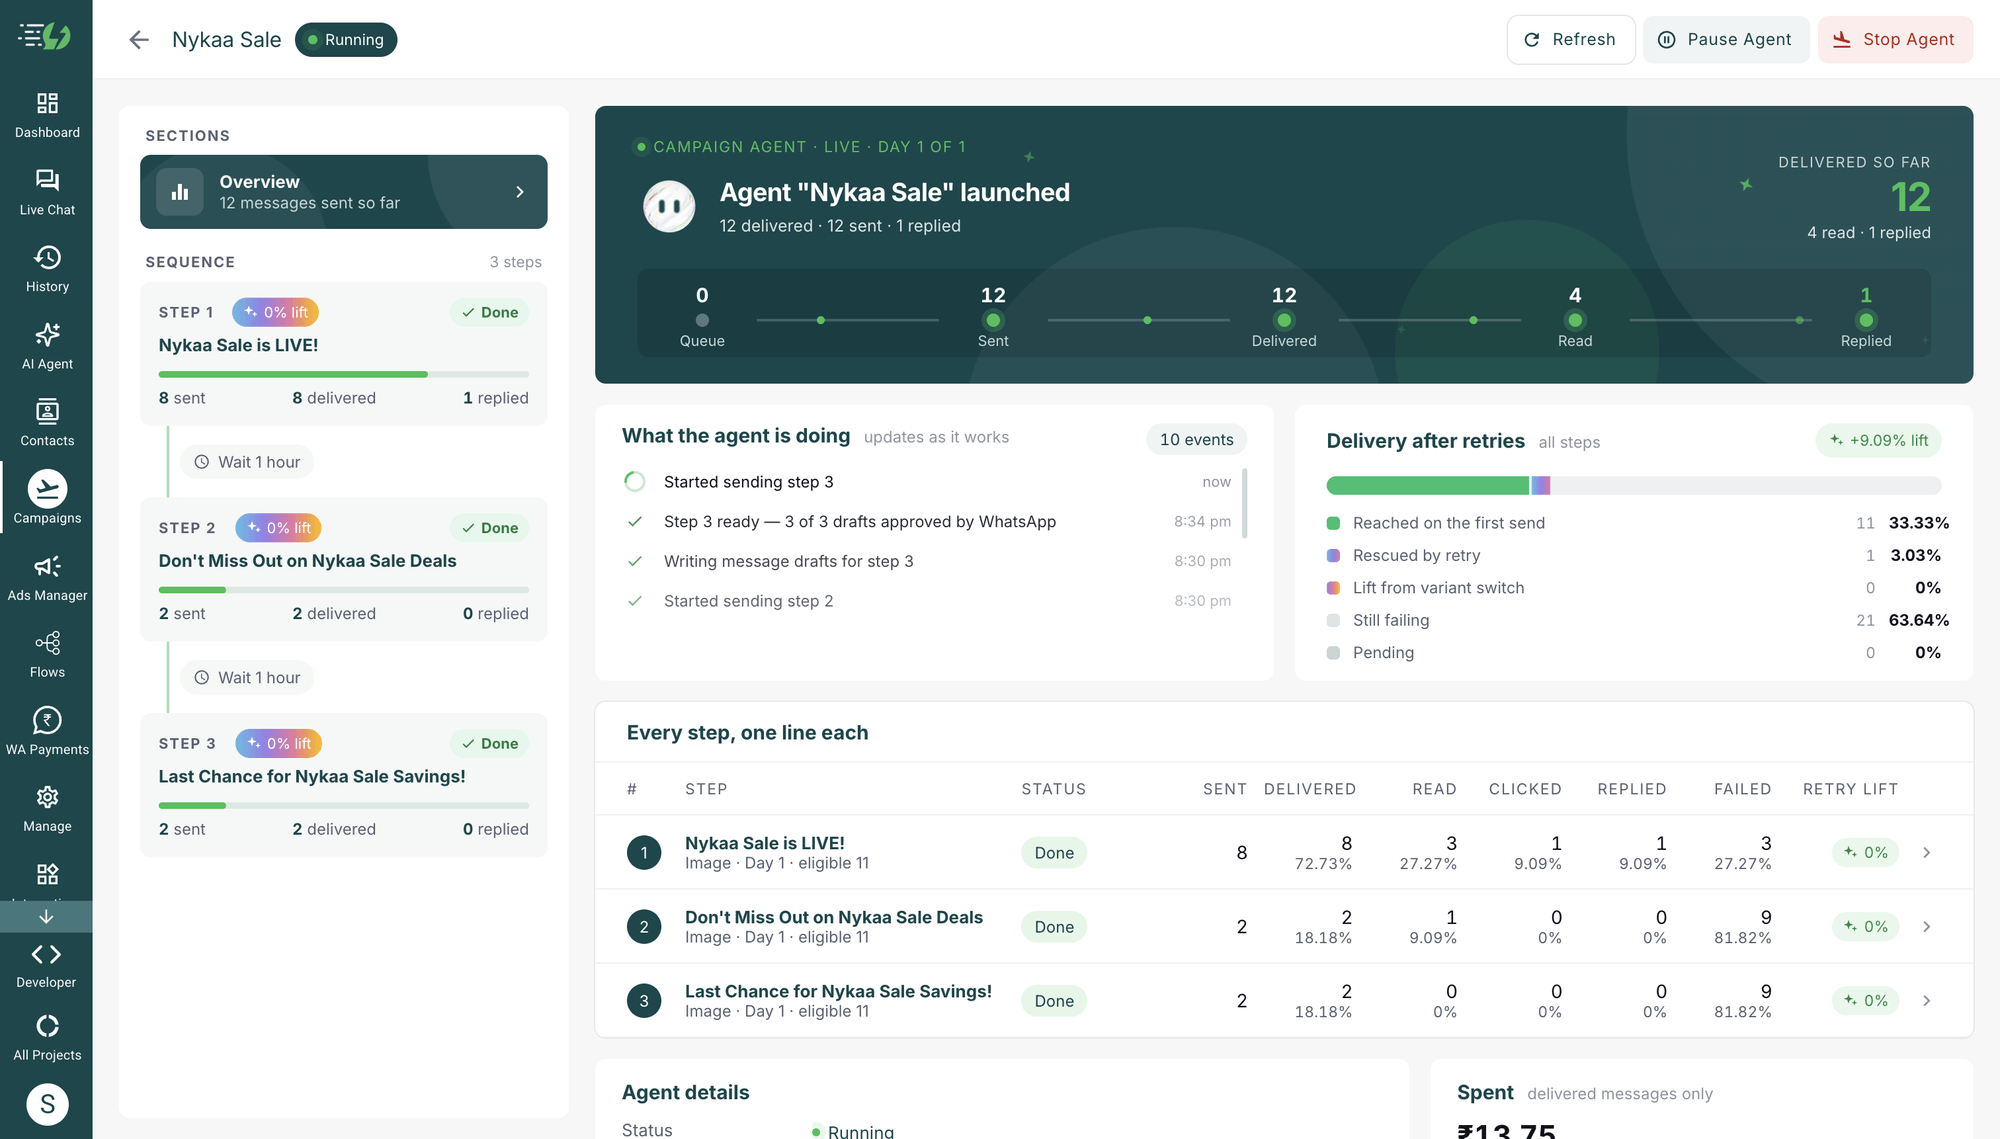Select Step 1 Nykaa Sale is LIVE! card
The image size is (2000, 1139).
coord(343,354)
